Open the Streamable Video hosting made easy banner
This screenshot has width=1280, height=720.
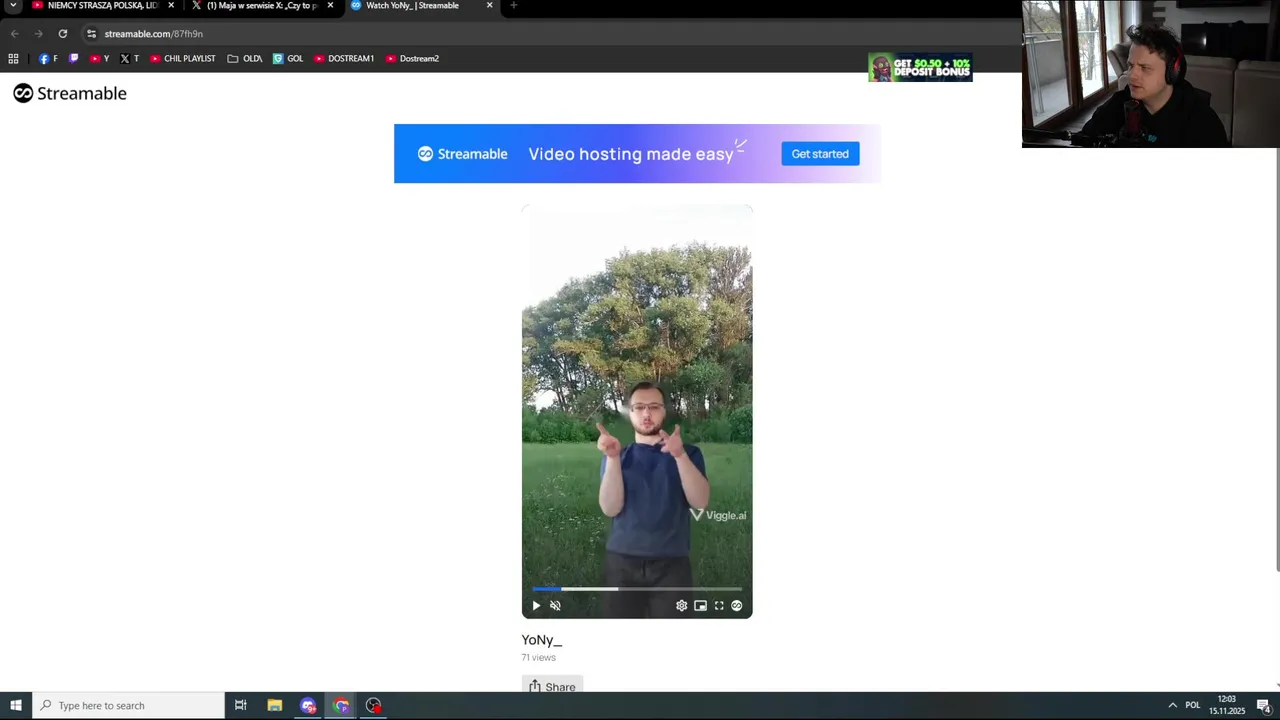click(637, 153)
